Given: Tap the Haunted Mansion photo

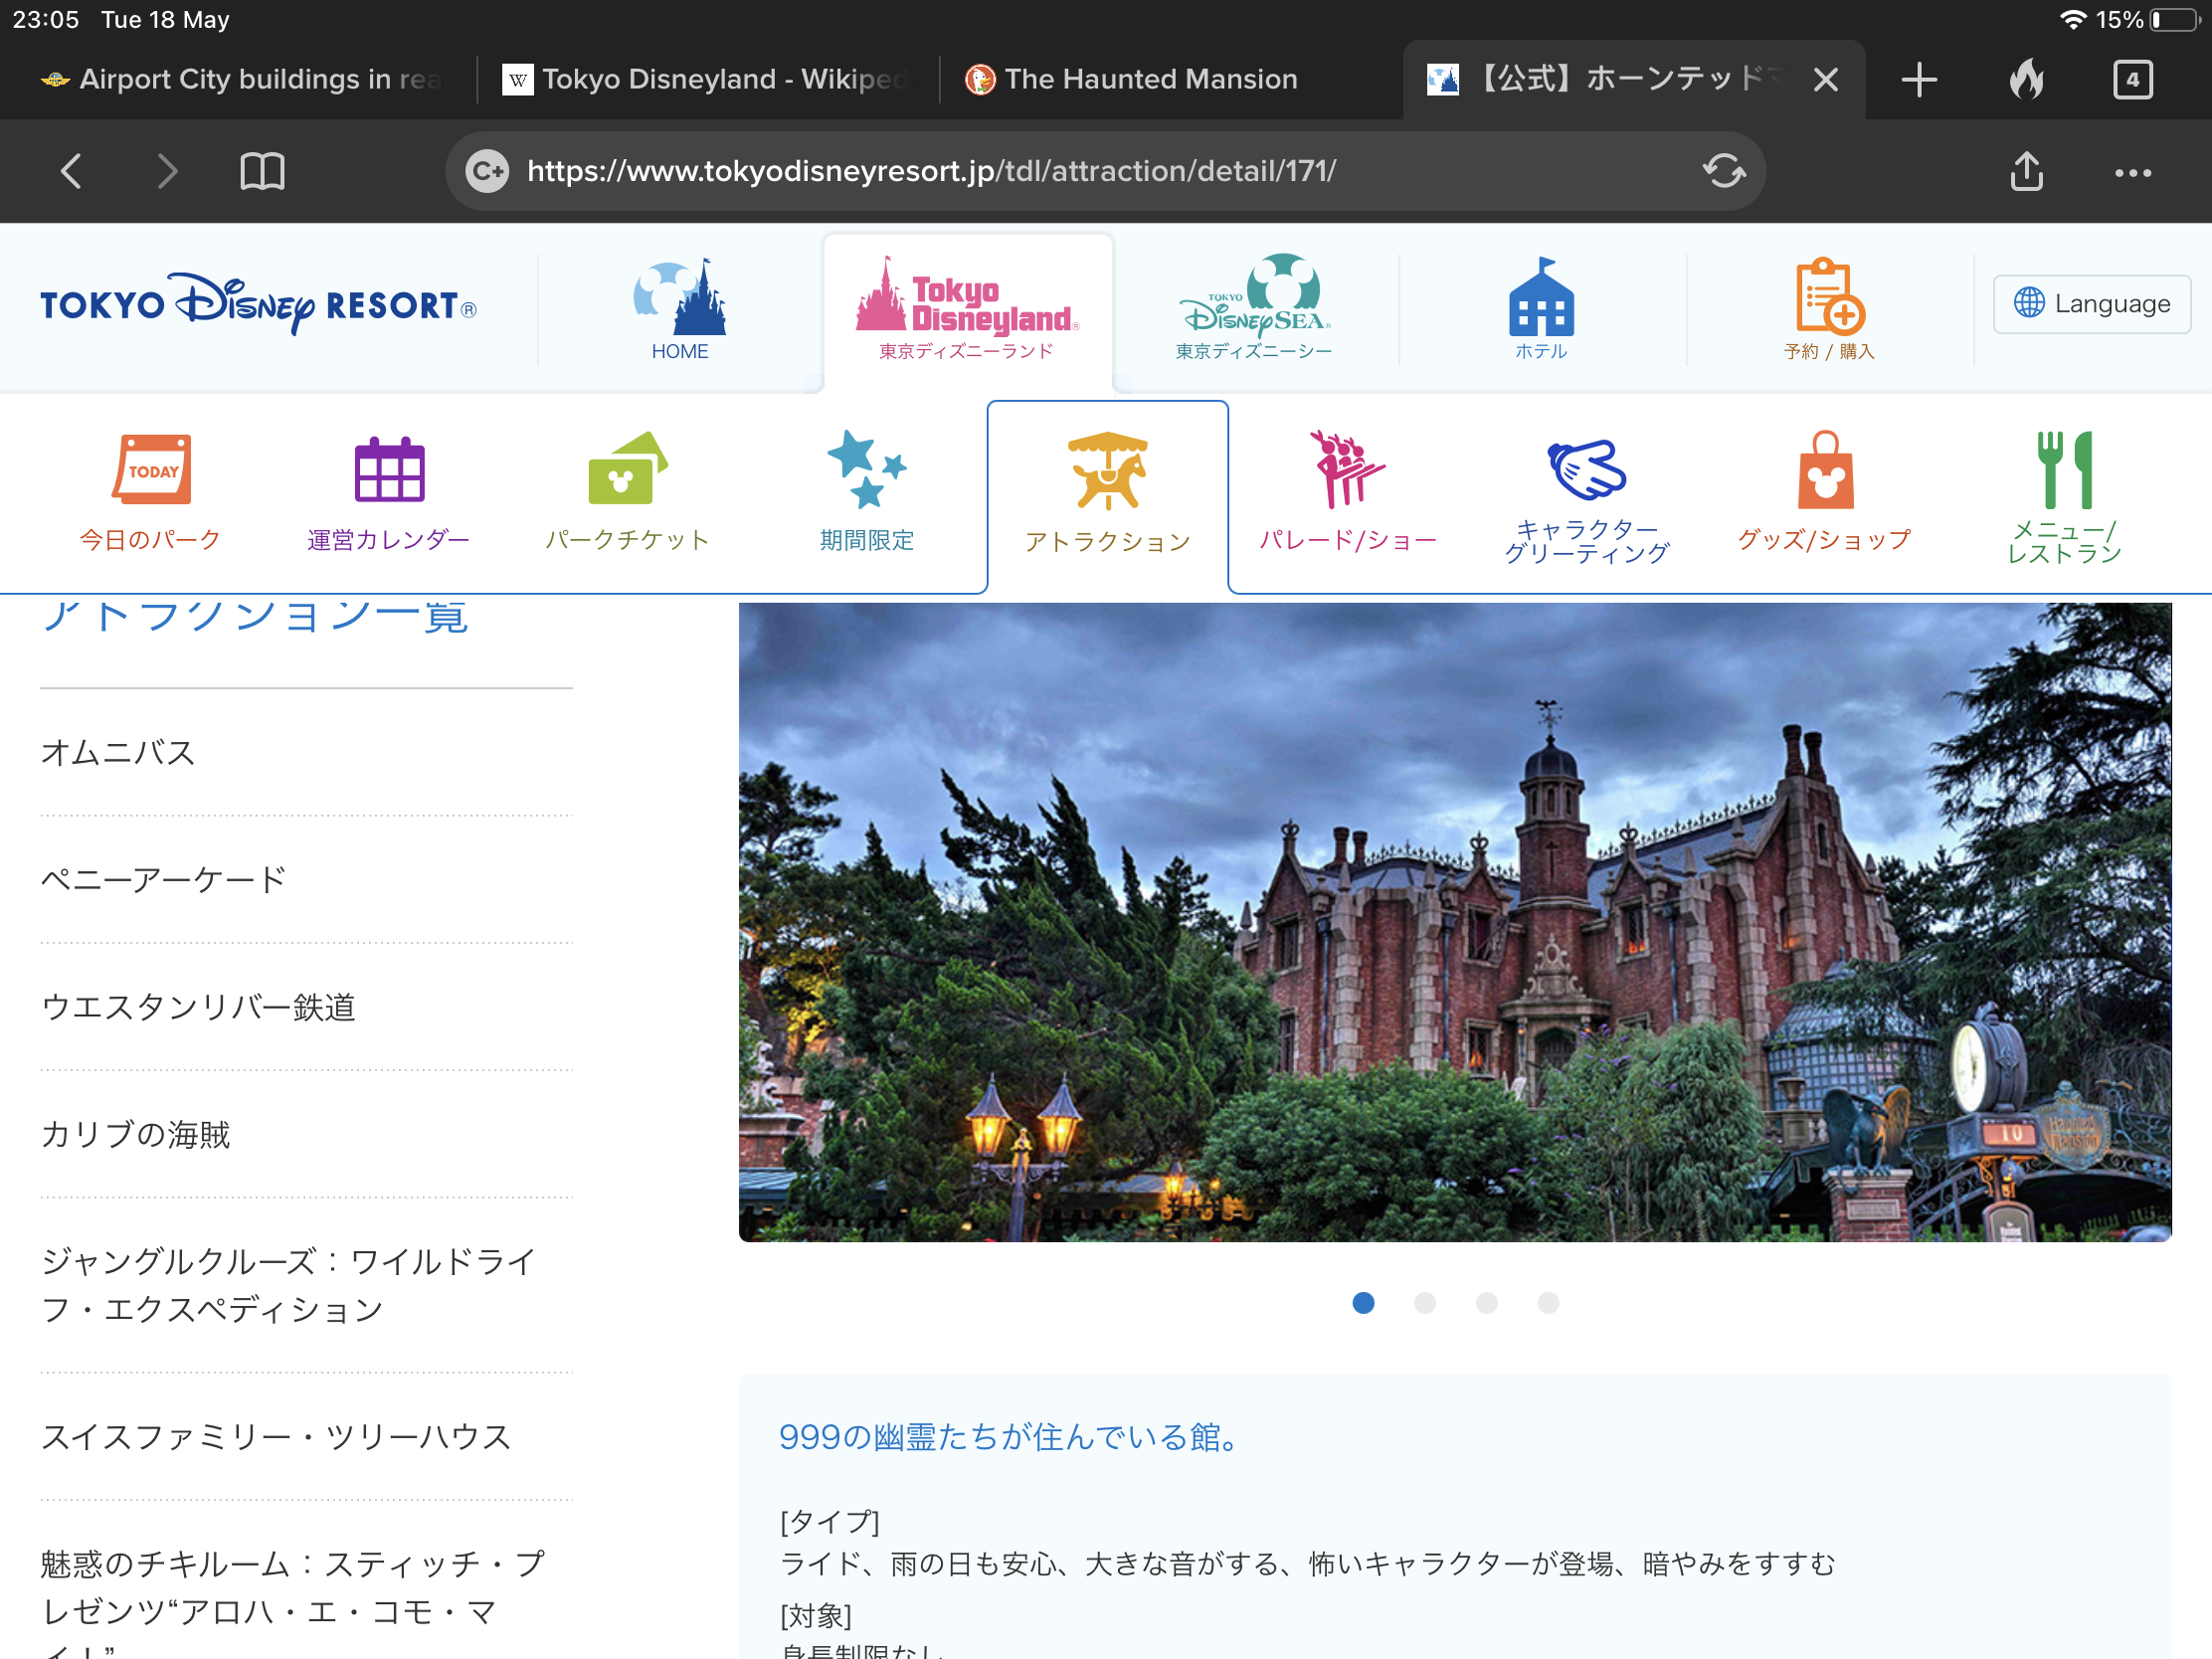Looking at the screenshot, I should point(1455,922).
